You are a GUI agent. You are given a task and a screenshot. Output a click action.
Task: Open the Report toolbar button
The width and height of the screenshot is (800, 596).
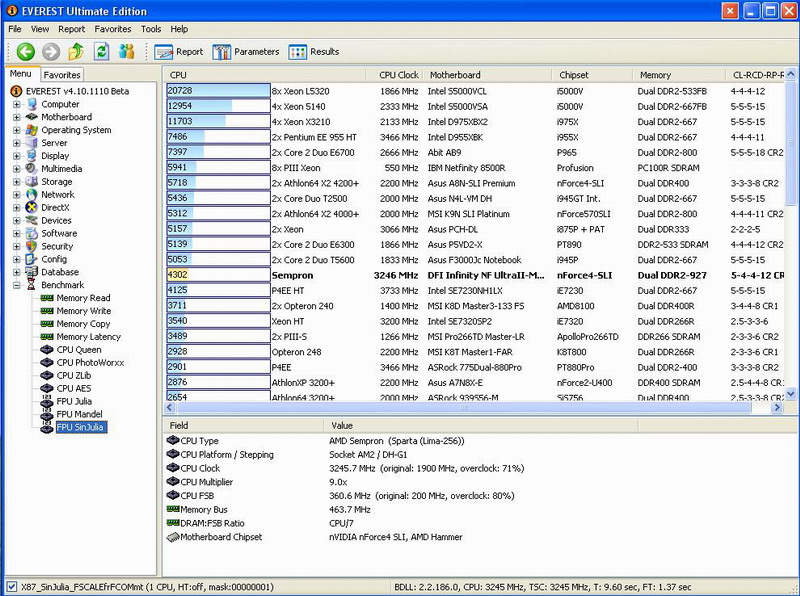click(179, 52)
